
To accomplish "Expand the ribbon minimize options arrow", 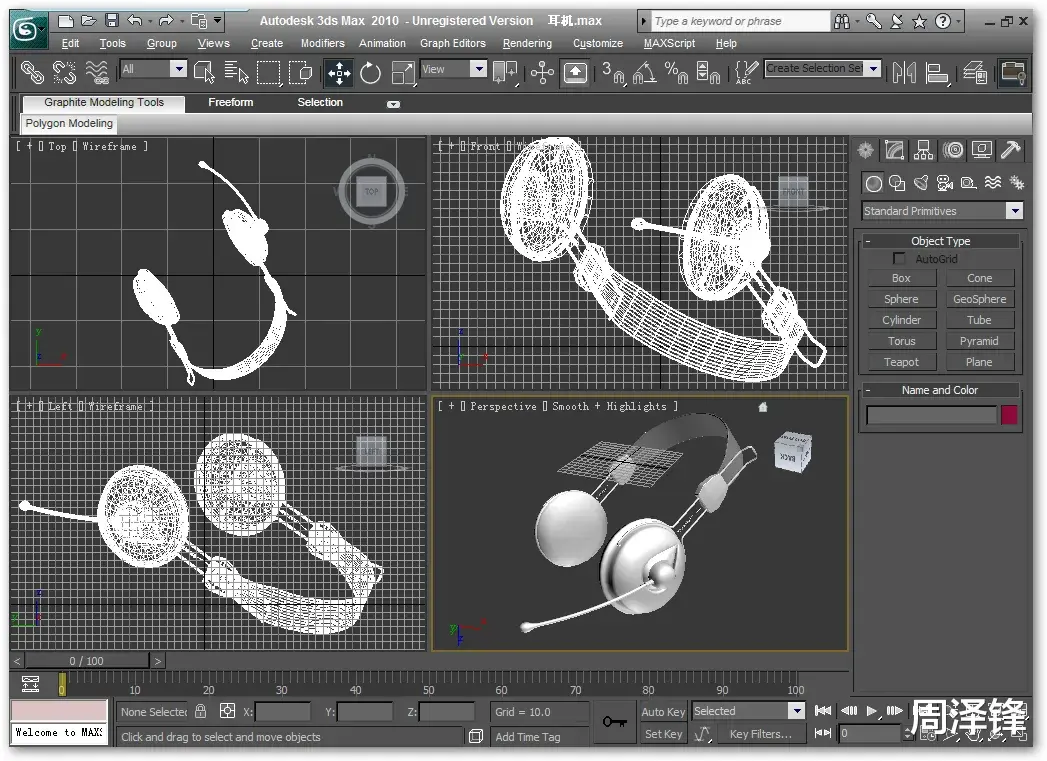I will pos(393,104).
